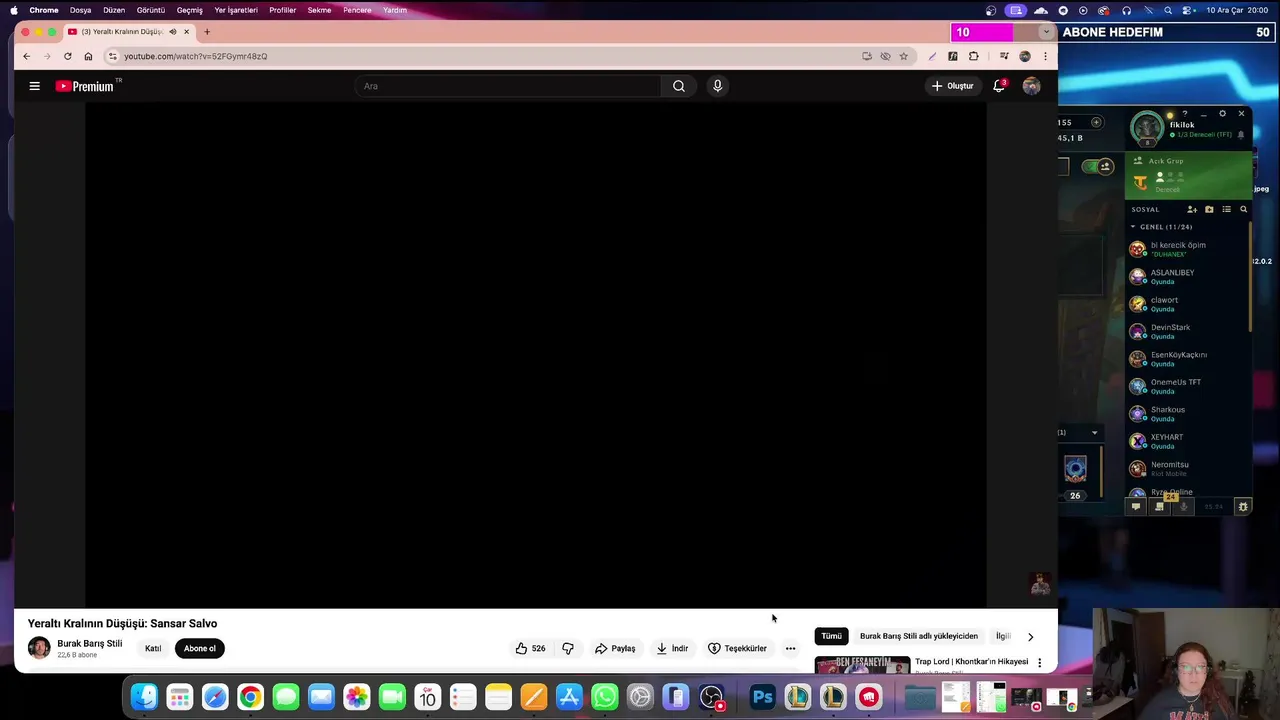
Task: Open media controls icon in Chrome toolbar
Action: point(1004,56)
